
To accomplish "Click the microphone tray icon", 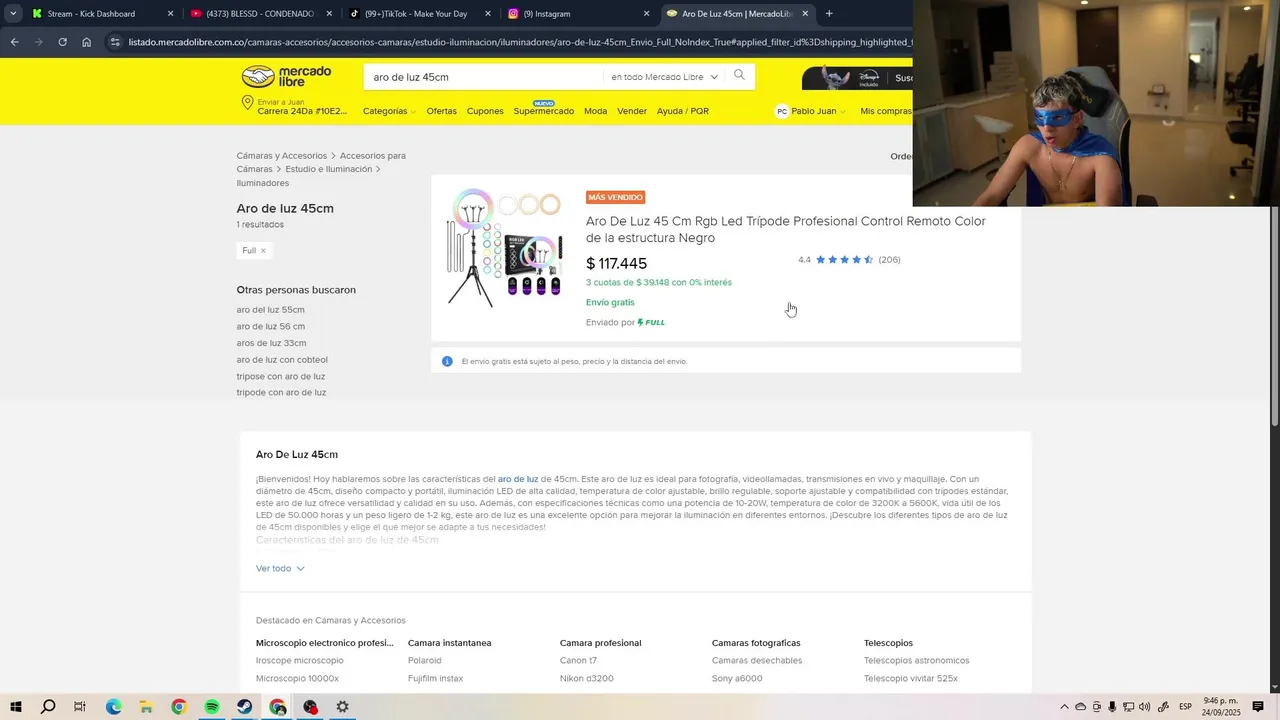I will coord(1112,707).
